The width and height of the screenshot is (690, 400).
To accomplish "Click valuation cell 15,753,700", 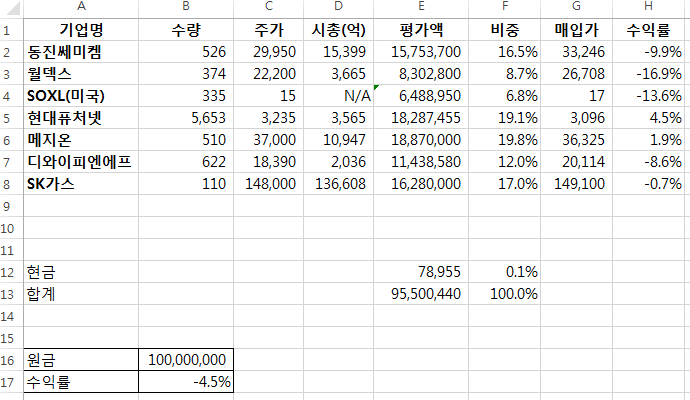I will [x=421, y=52].
